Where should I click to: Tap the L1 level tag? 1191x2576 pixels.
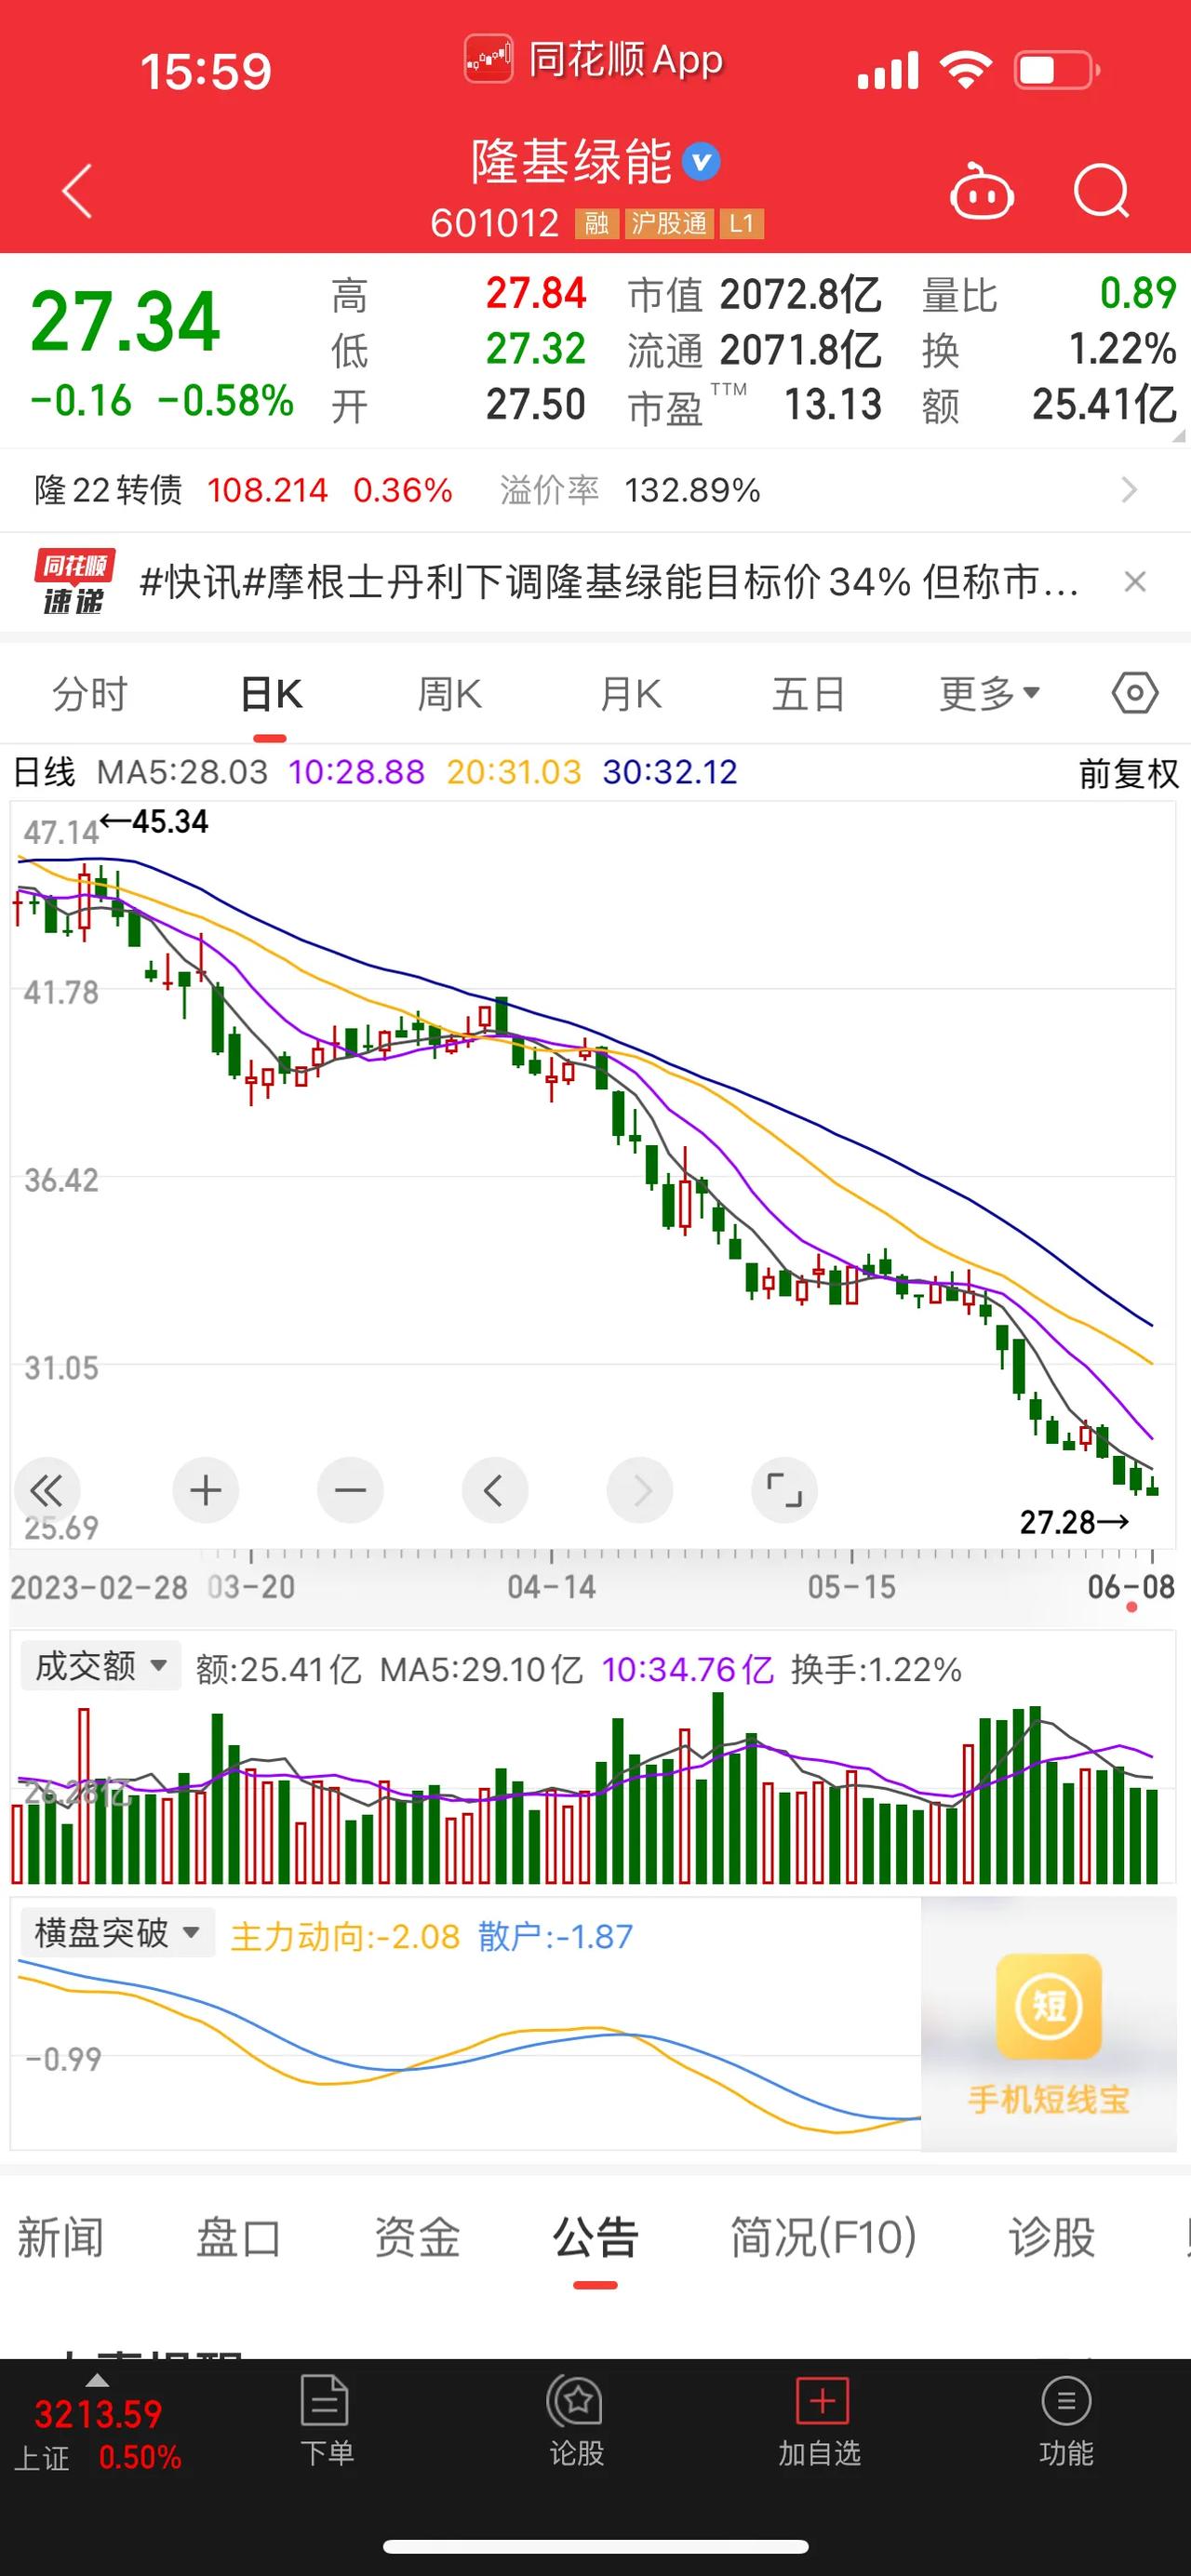click(741, 223)
